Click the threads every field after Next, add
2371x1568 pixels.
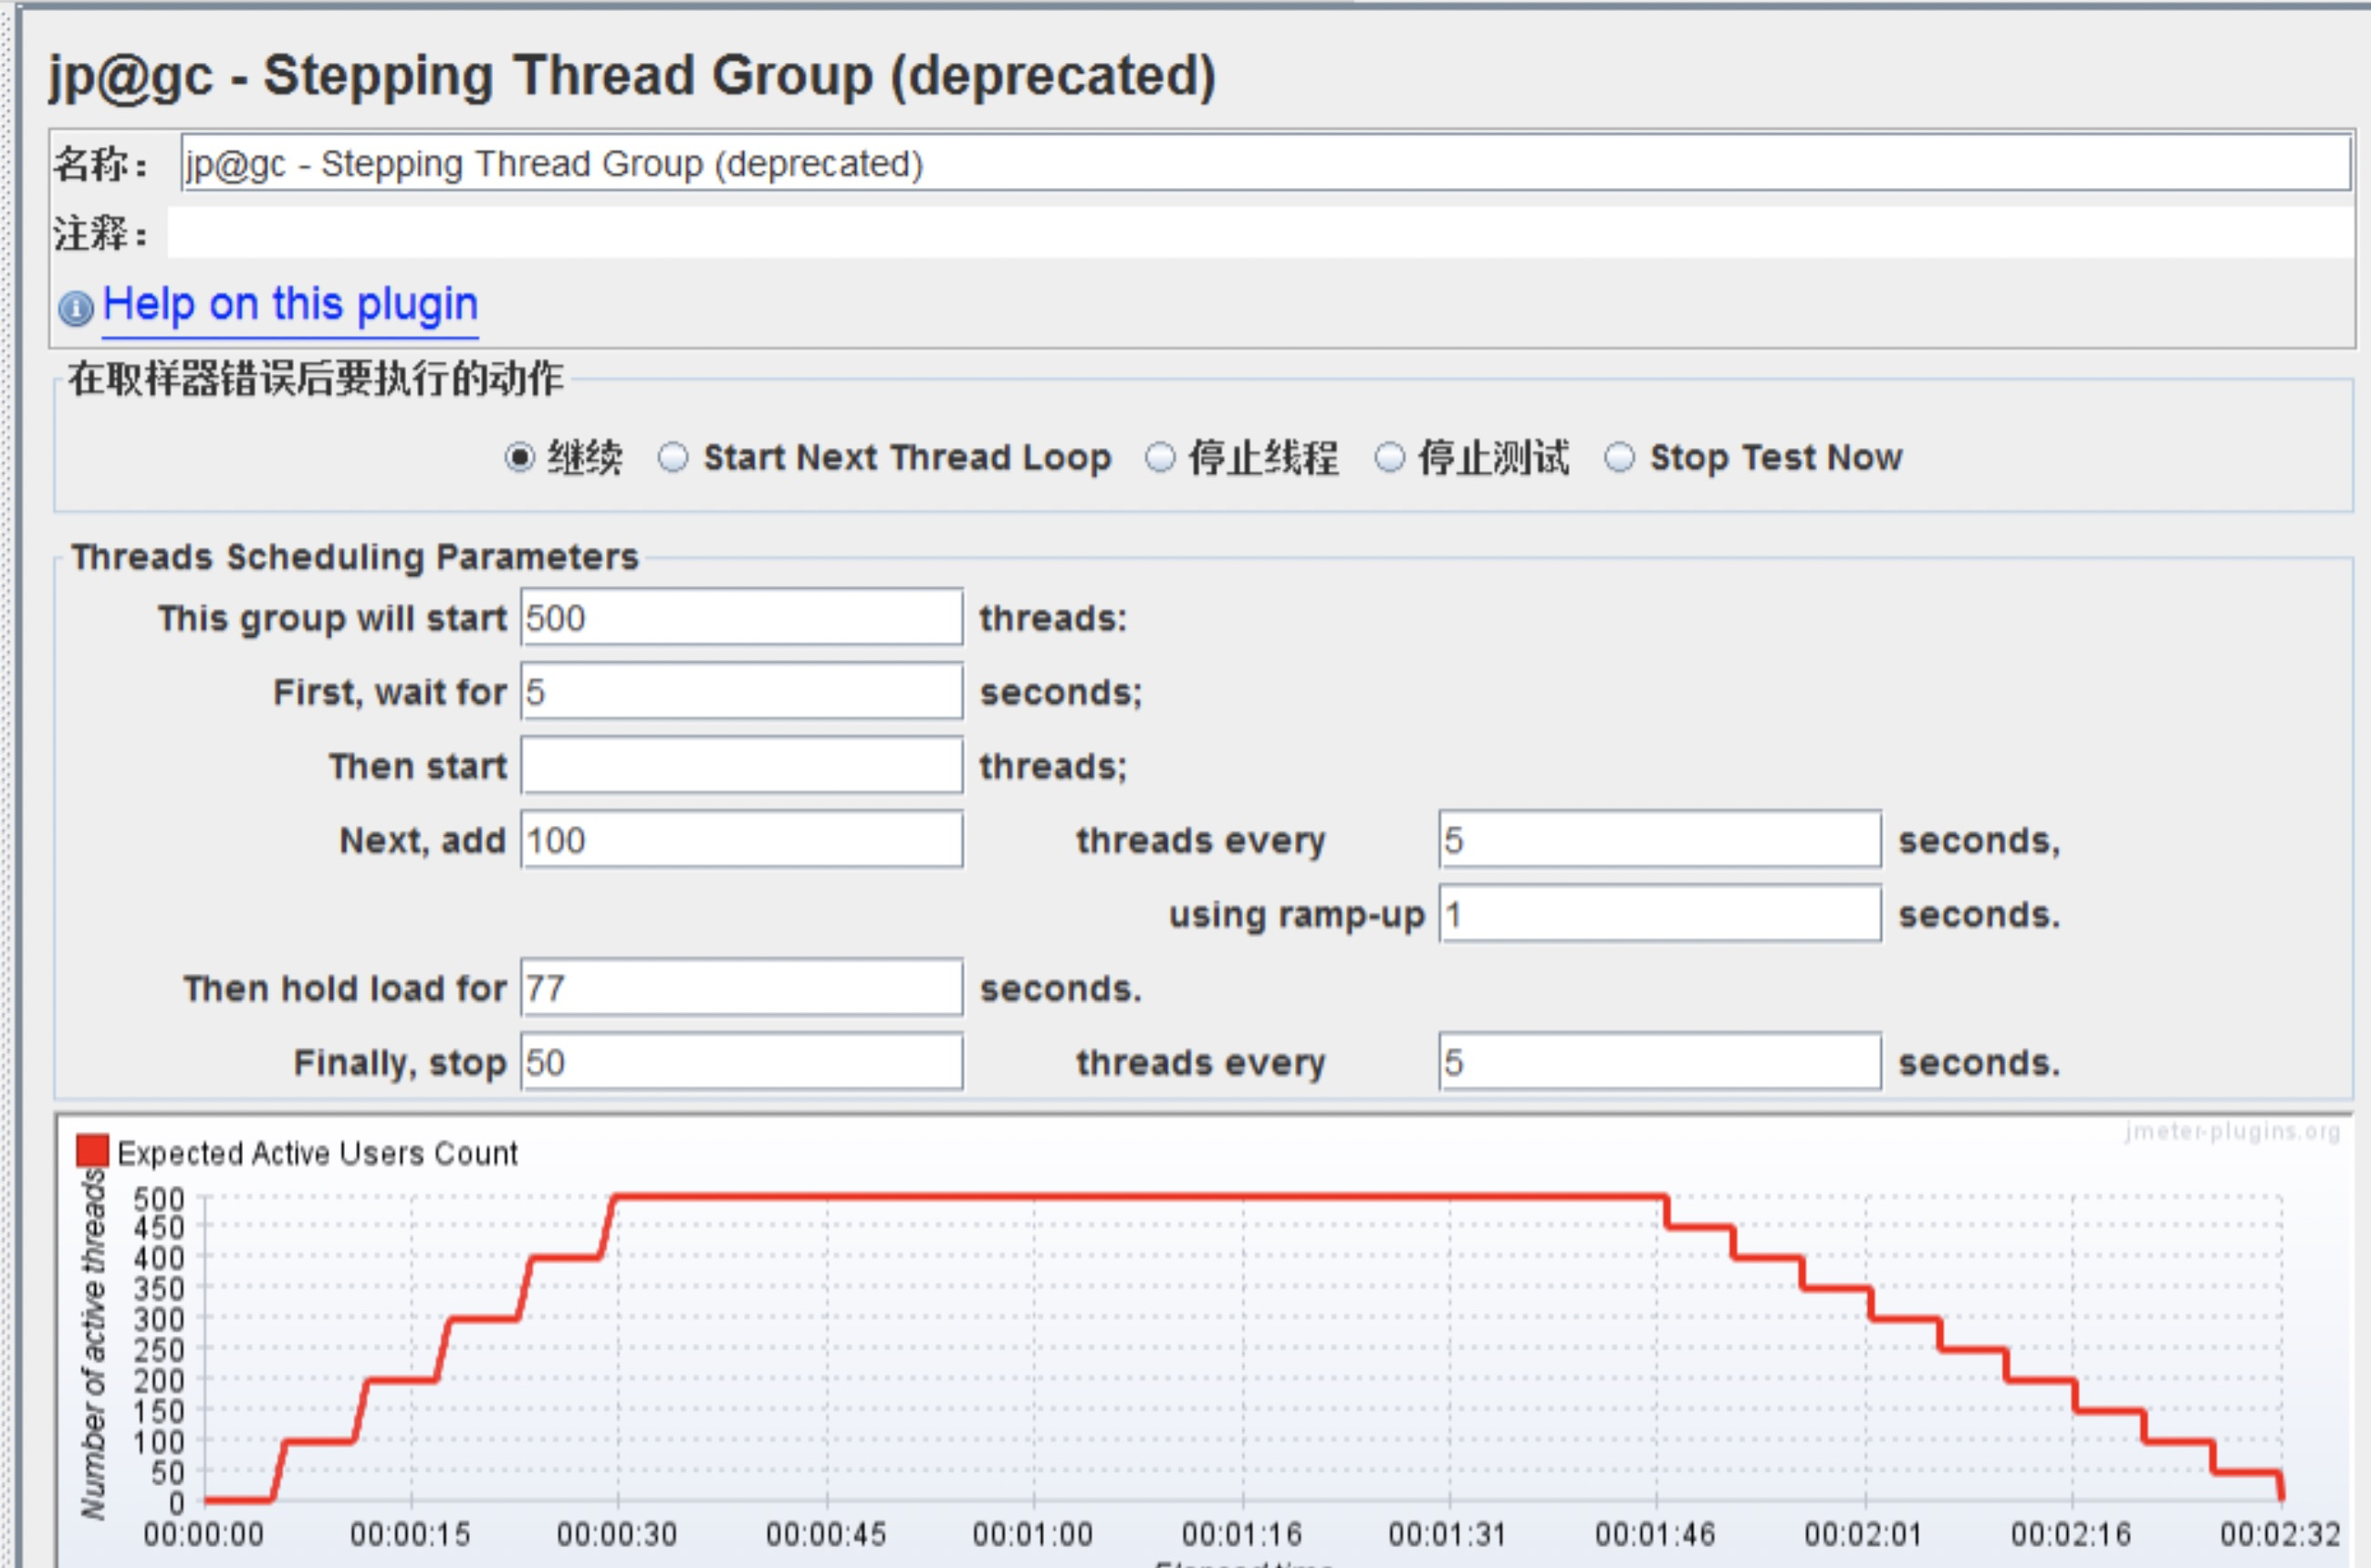[x=1659, y=840]
